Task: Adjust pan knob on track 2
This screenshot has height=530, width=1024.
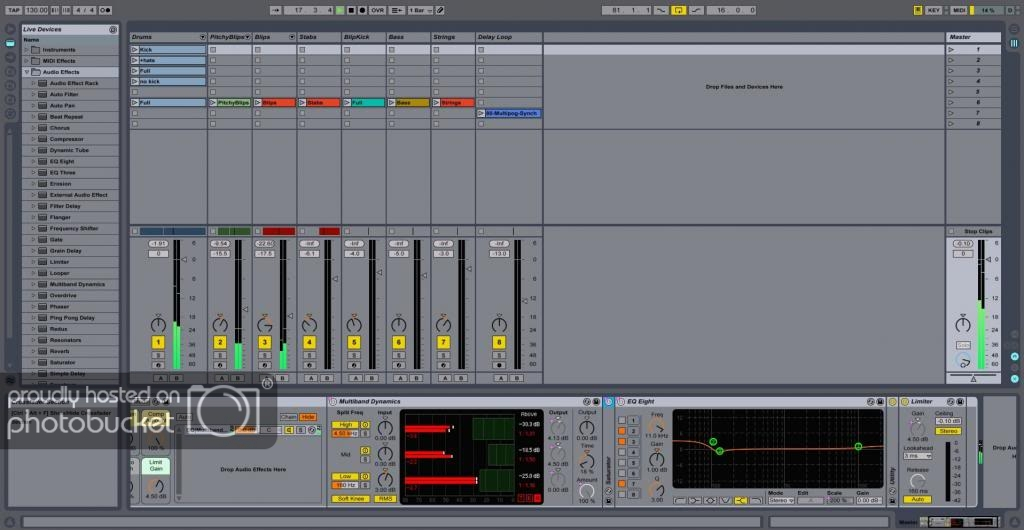Action: pos(219,325)
